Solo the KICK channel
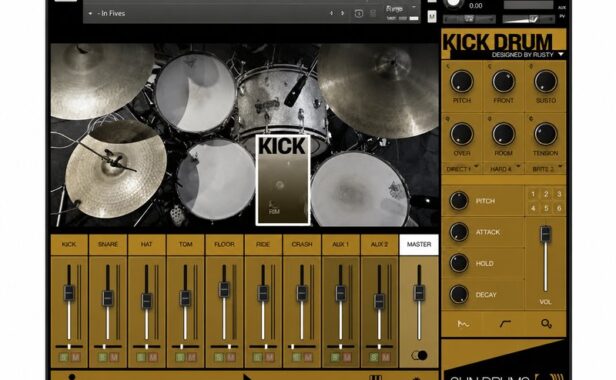Image resolution: width=616 pixels, height=380 pixels. 64,357
